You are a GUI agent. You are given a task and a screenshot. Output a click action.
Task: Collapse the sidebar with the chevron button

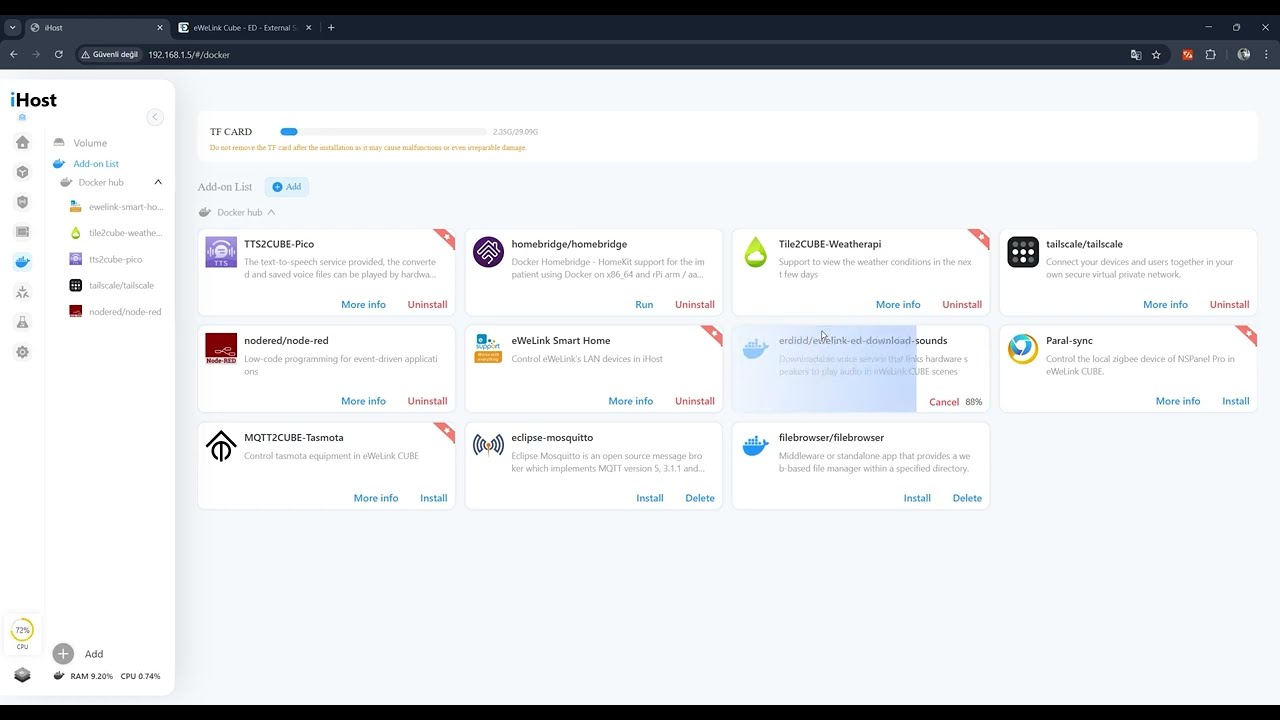[x=155, y=117]
